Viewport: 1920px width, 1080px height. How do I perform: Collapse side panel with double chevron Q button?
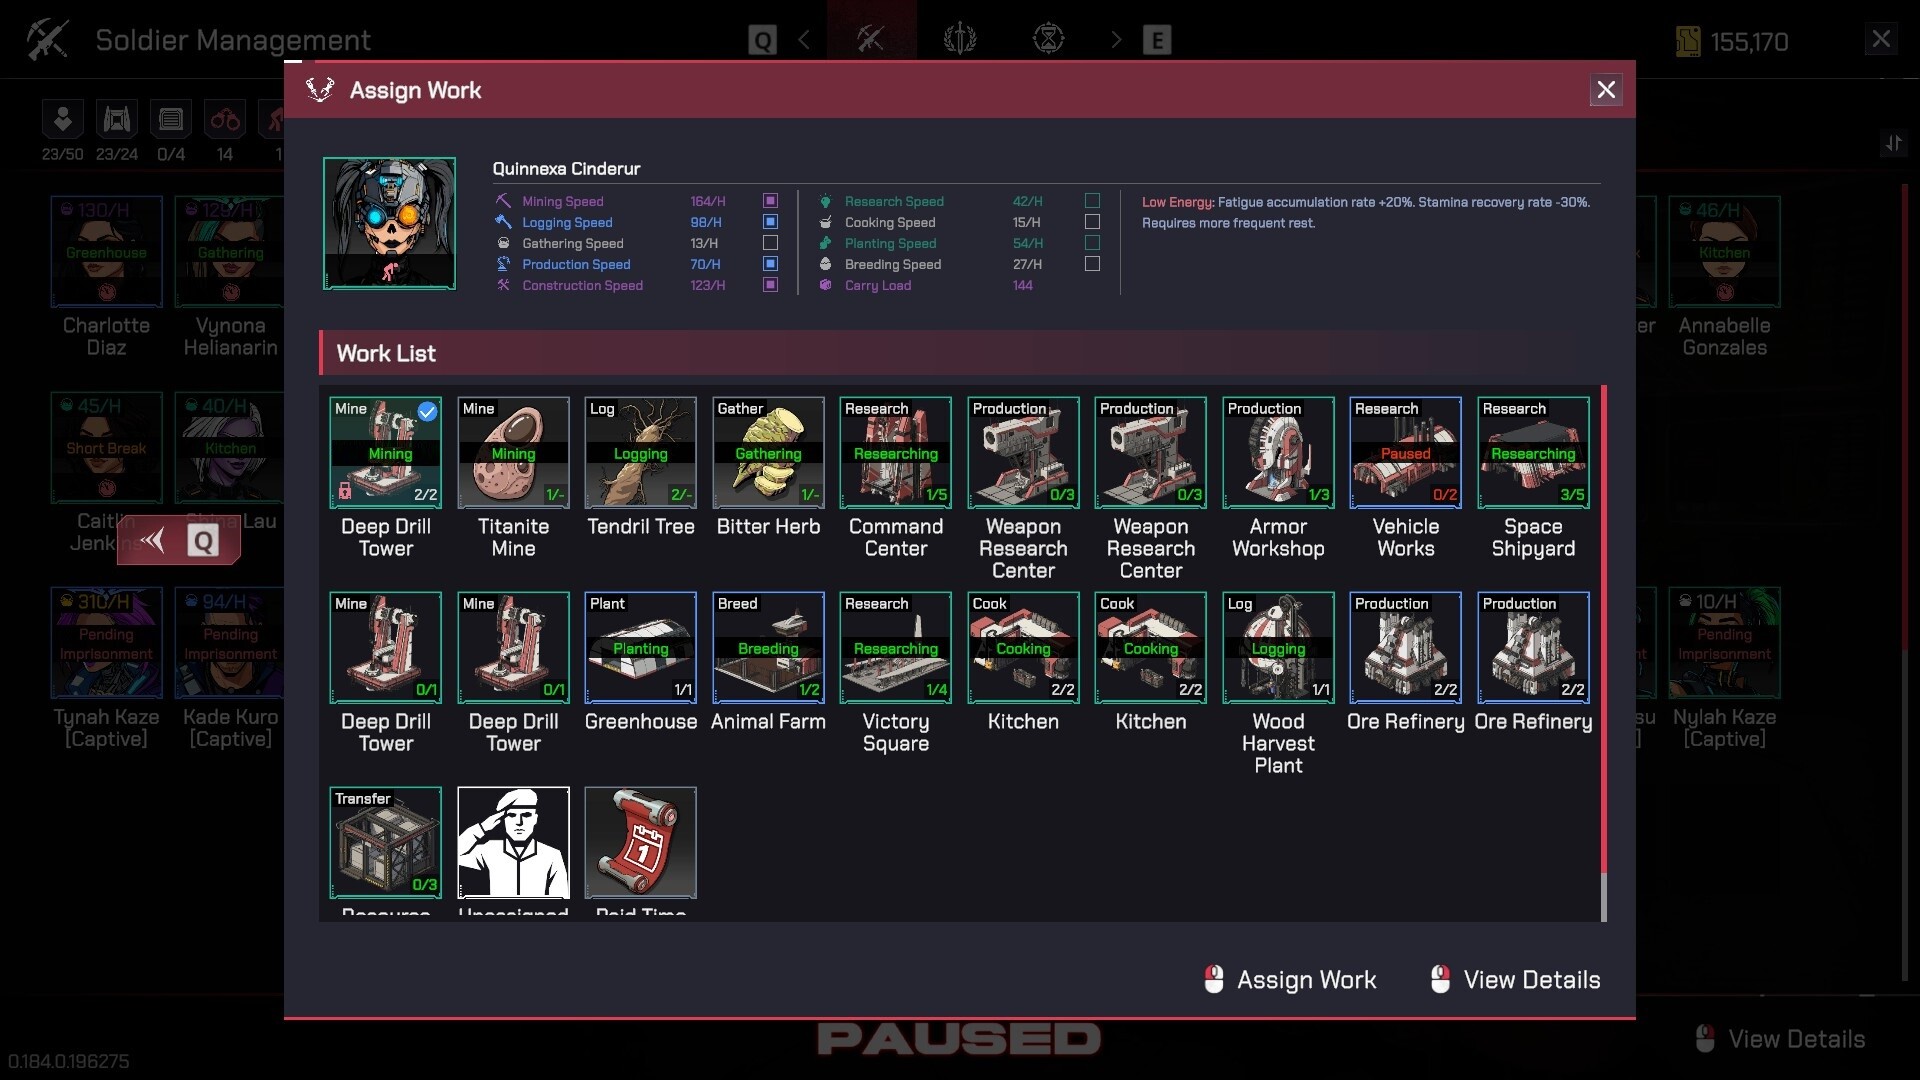click(178, 541)
